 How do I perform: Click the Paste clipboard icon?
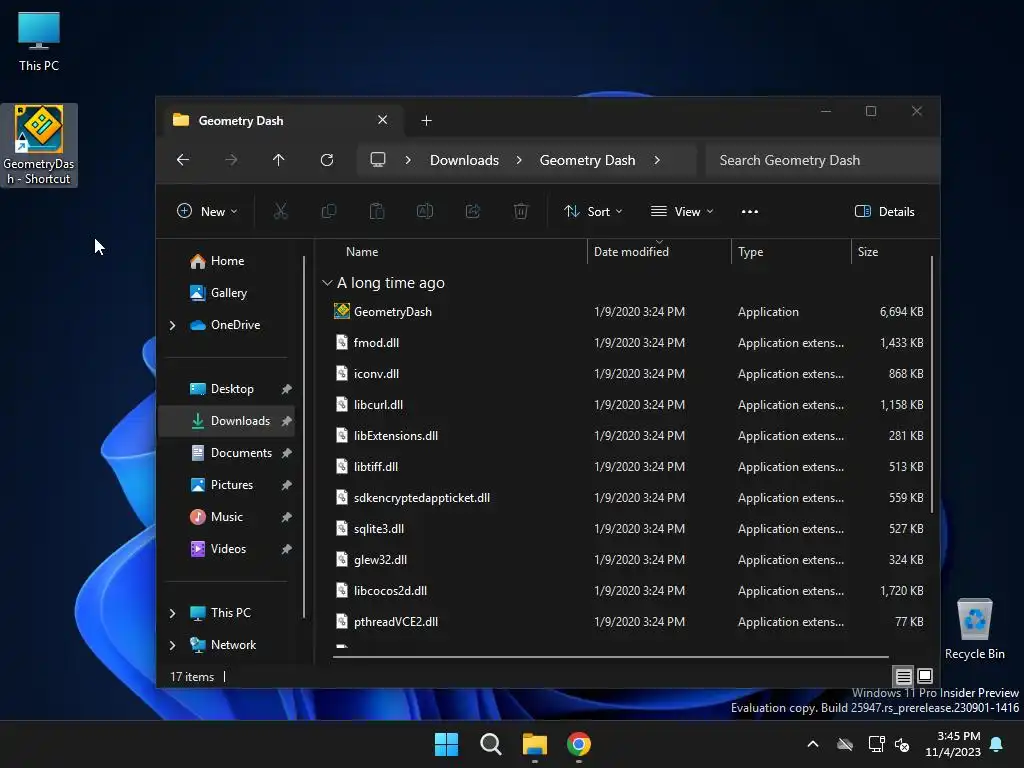click(x=377, y=211)
